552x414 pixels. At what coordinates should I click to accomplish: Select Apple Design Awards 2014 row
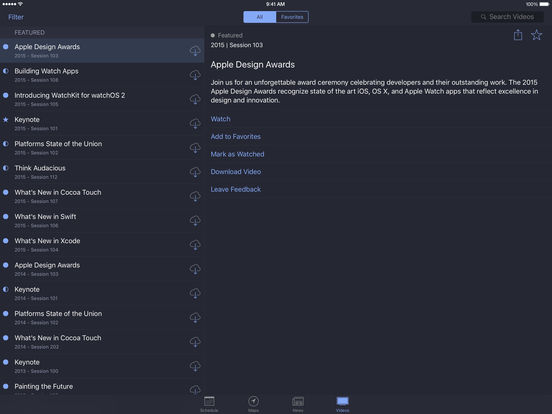click(x=102, y=269)
